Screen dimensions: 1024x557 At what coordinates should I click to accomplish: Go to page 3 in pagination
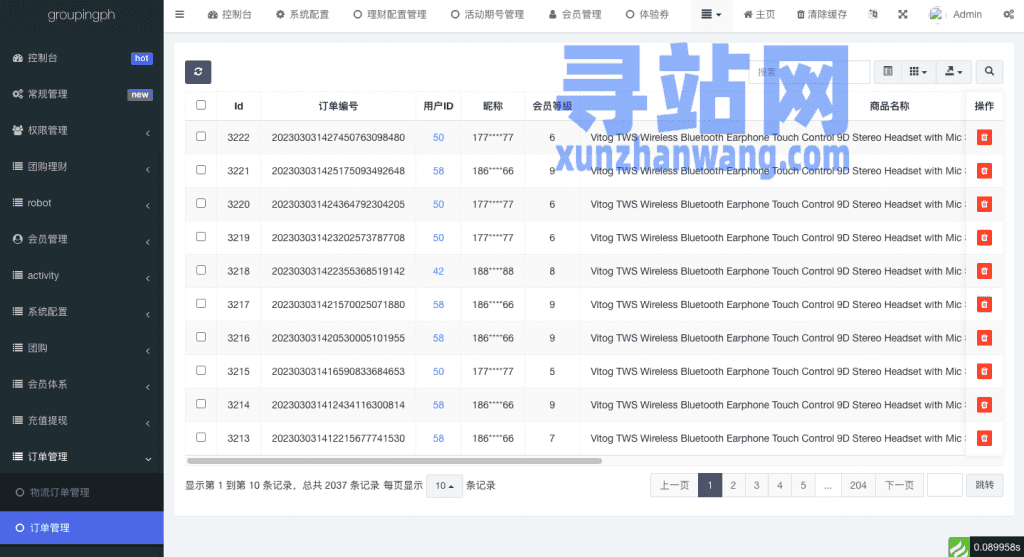756,485
